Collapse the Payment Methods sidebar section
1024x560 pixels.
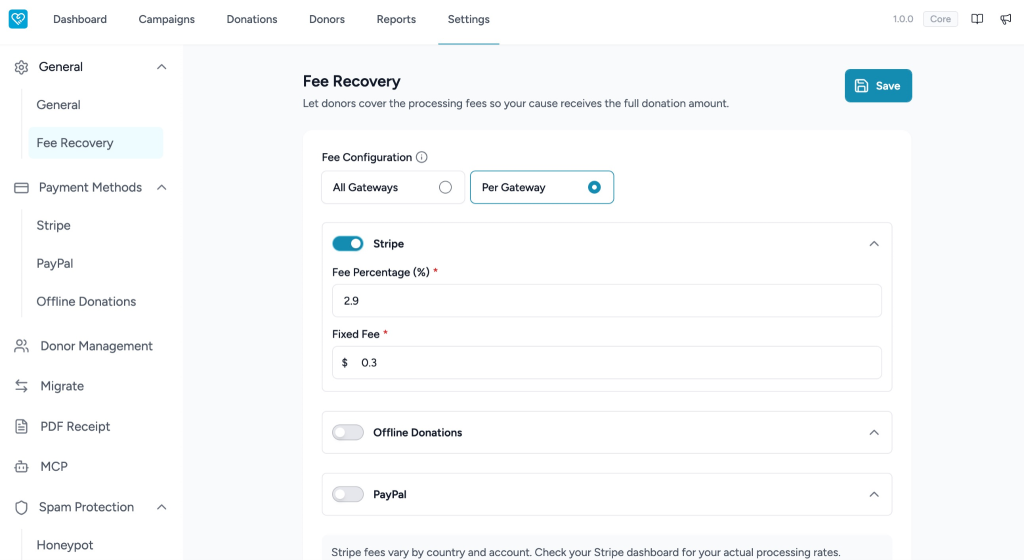click(x=161, y=187)
